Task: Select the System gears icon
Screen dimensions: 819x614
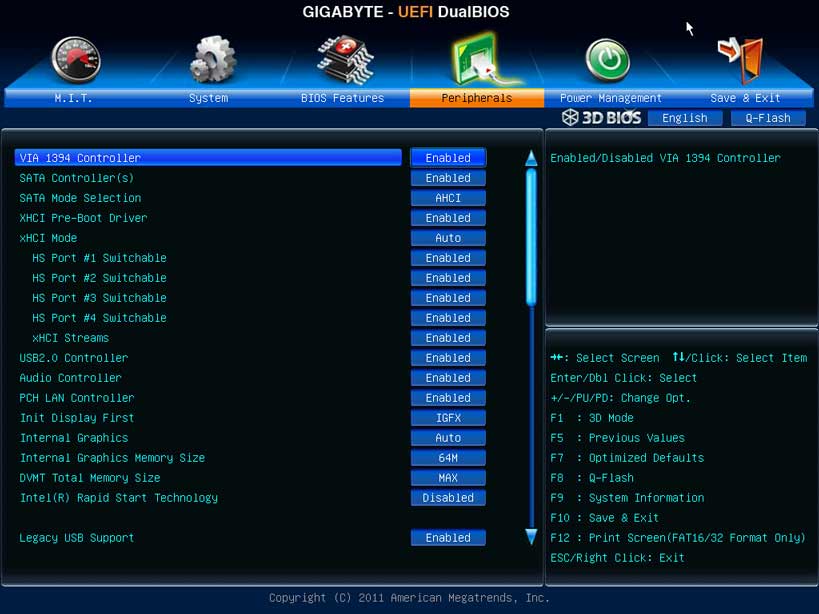Action: pyautogui.click(x=213, y=59)
